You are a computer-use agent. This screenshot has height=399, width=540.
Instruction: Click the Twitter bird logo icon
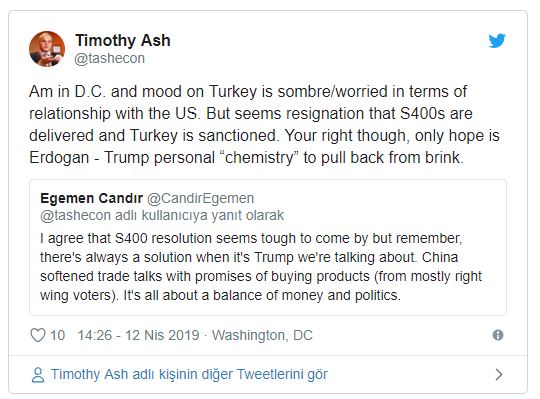coord(497,41)
